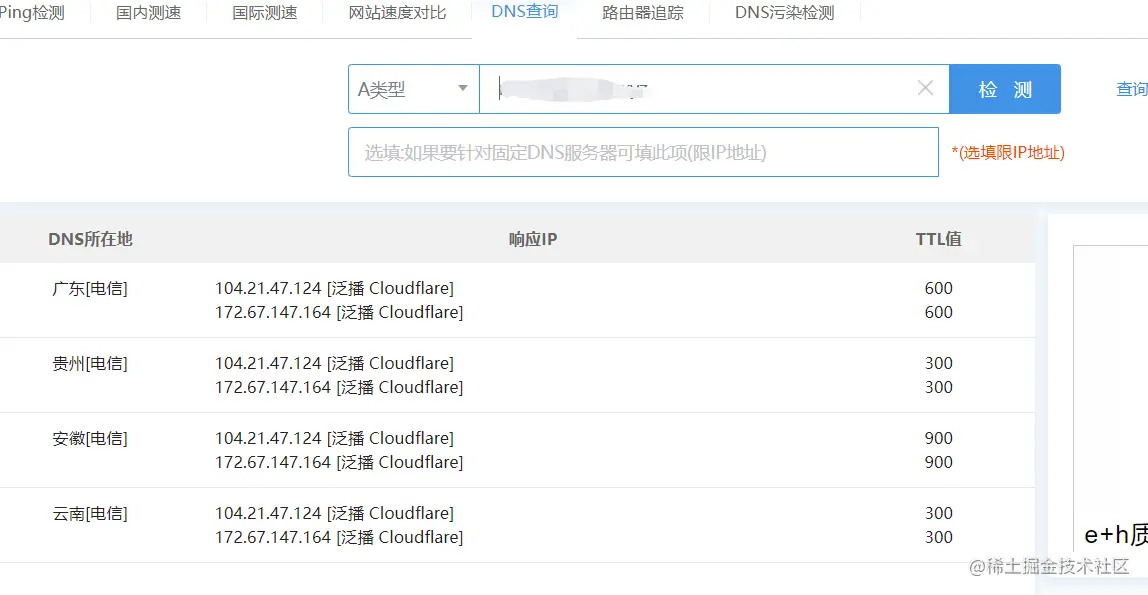Click the 响应IP column header
Viewport: 1148px width, 595px height.
[x=532, y=239]
